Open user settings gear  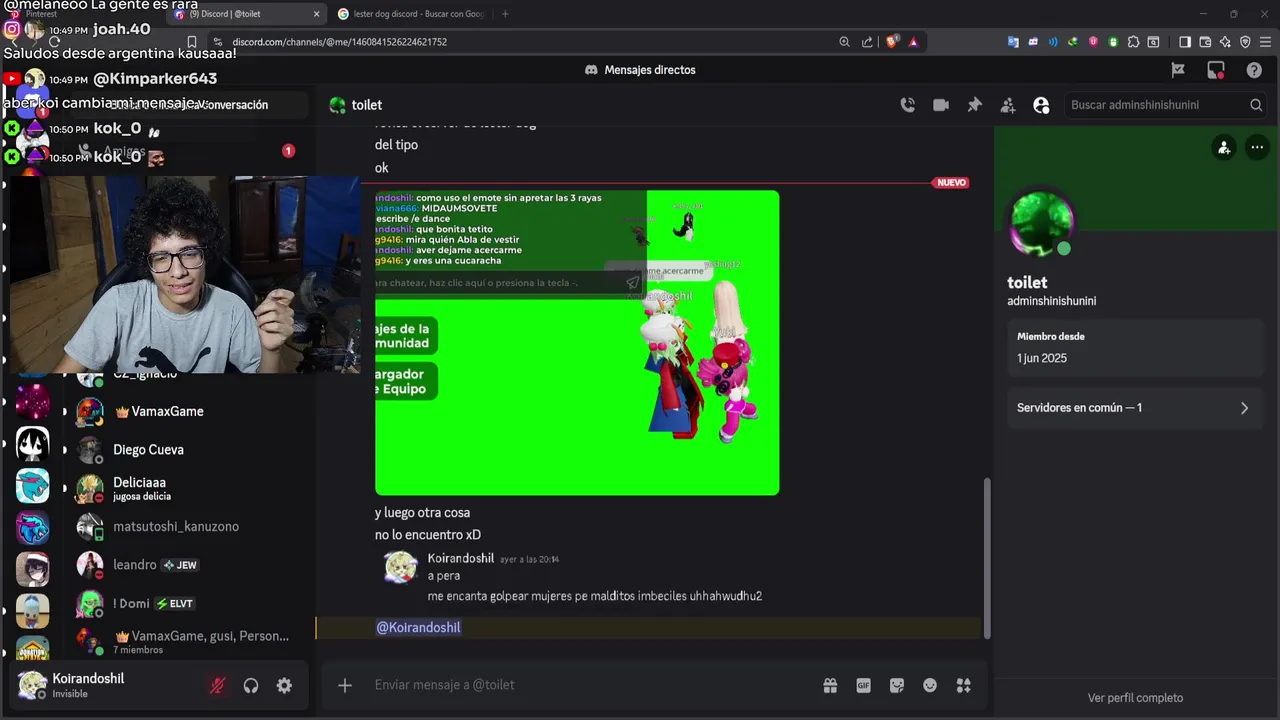tap(284, 685)
